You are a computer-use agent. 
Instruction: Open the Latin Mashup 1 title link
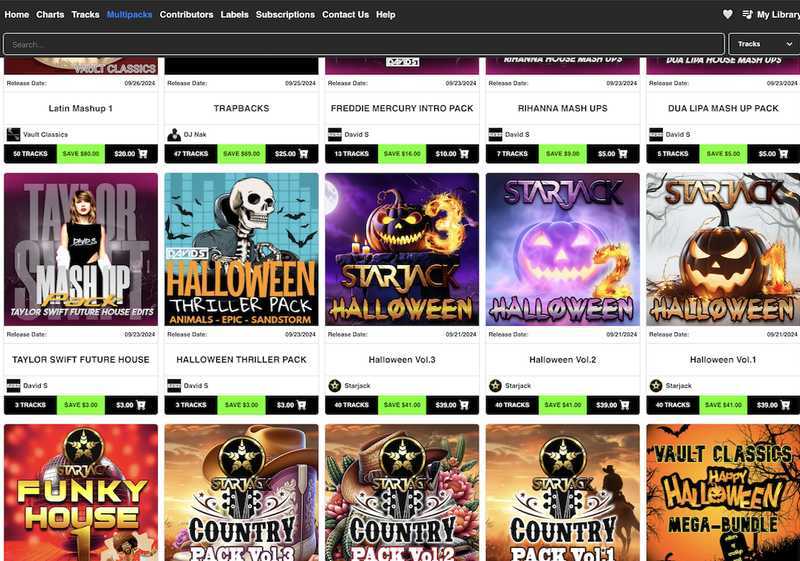[x=81, y=108]
